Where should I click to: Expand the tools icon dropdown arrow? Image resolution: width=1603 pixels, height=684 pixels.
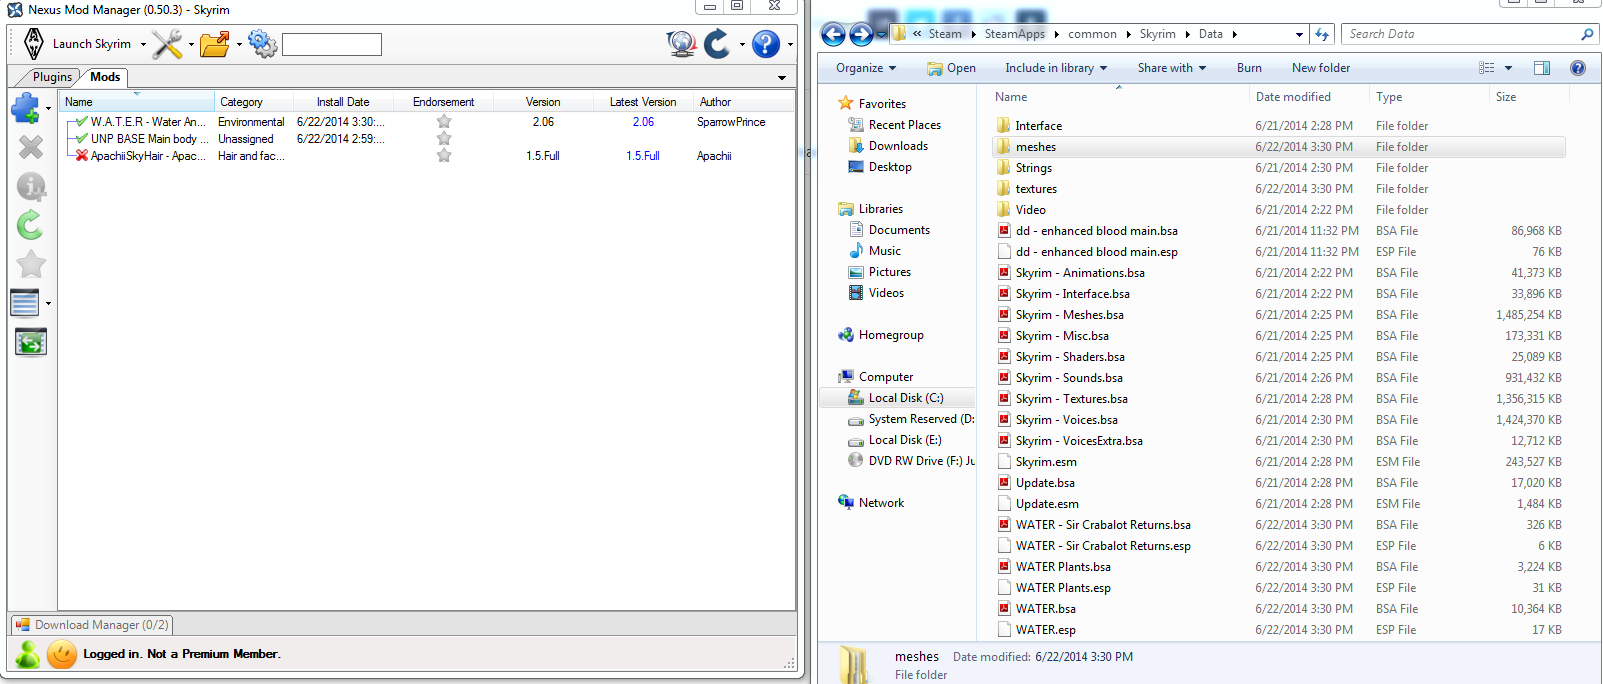[191, 44]
